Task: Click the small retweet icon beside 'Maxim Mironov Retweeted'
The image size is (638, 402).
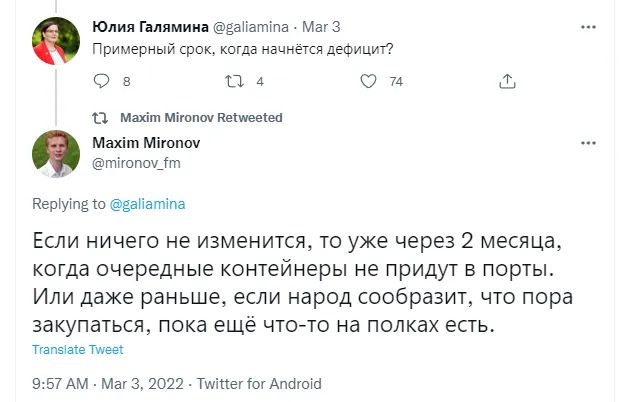Action: (x=99, y=117)
